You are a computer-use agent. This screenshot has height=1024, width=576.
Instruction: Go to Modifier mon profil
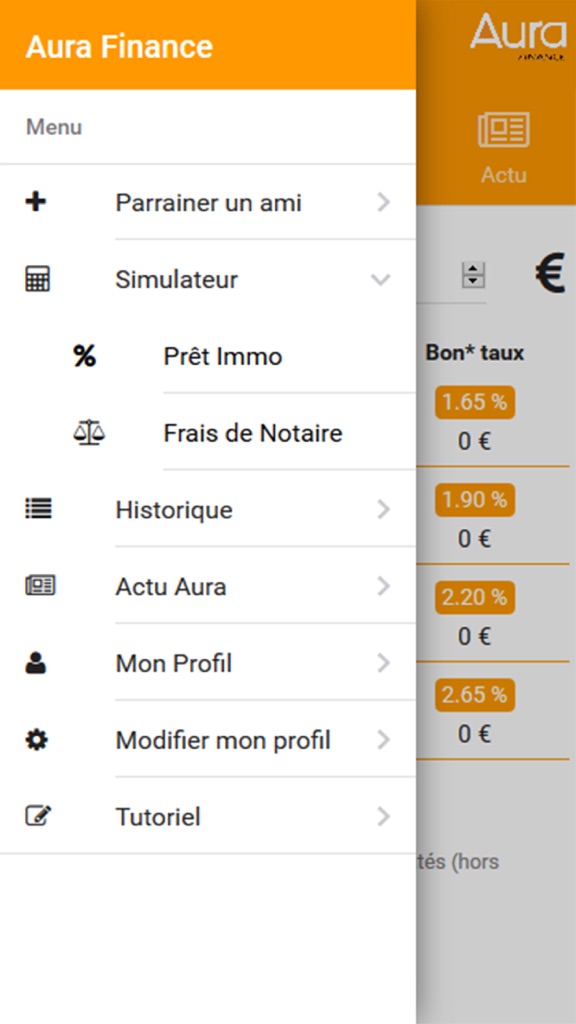point(208,739)
